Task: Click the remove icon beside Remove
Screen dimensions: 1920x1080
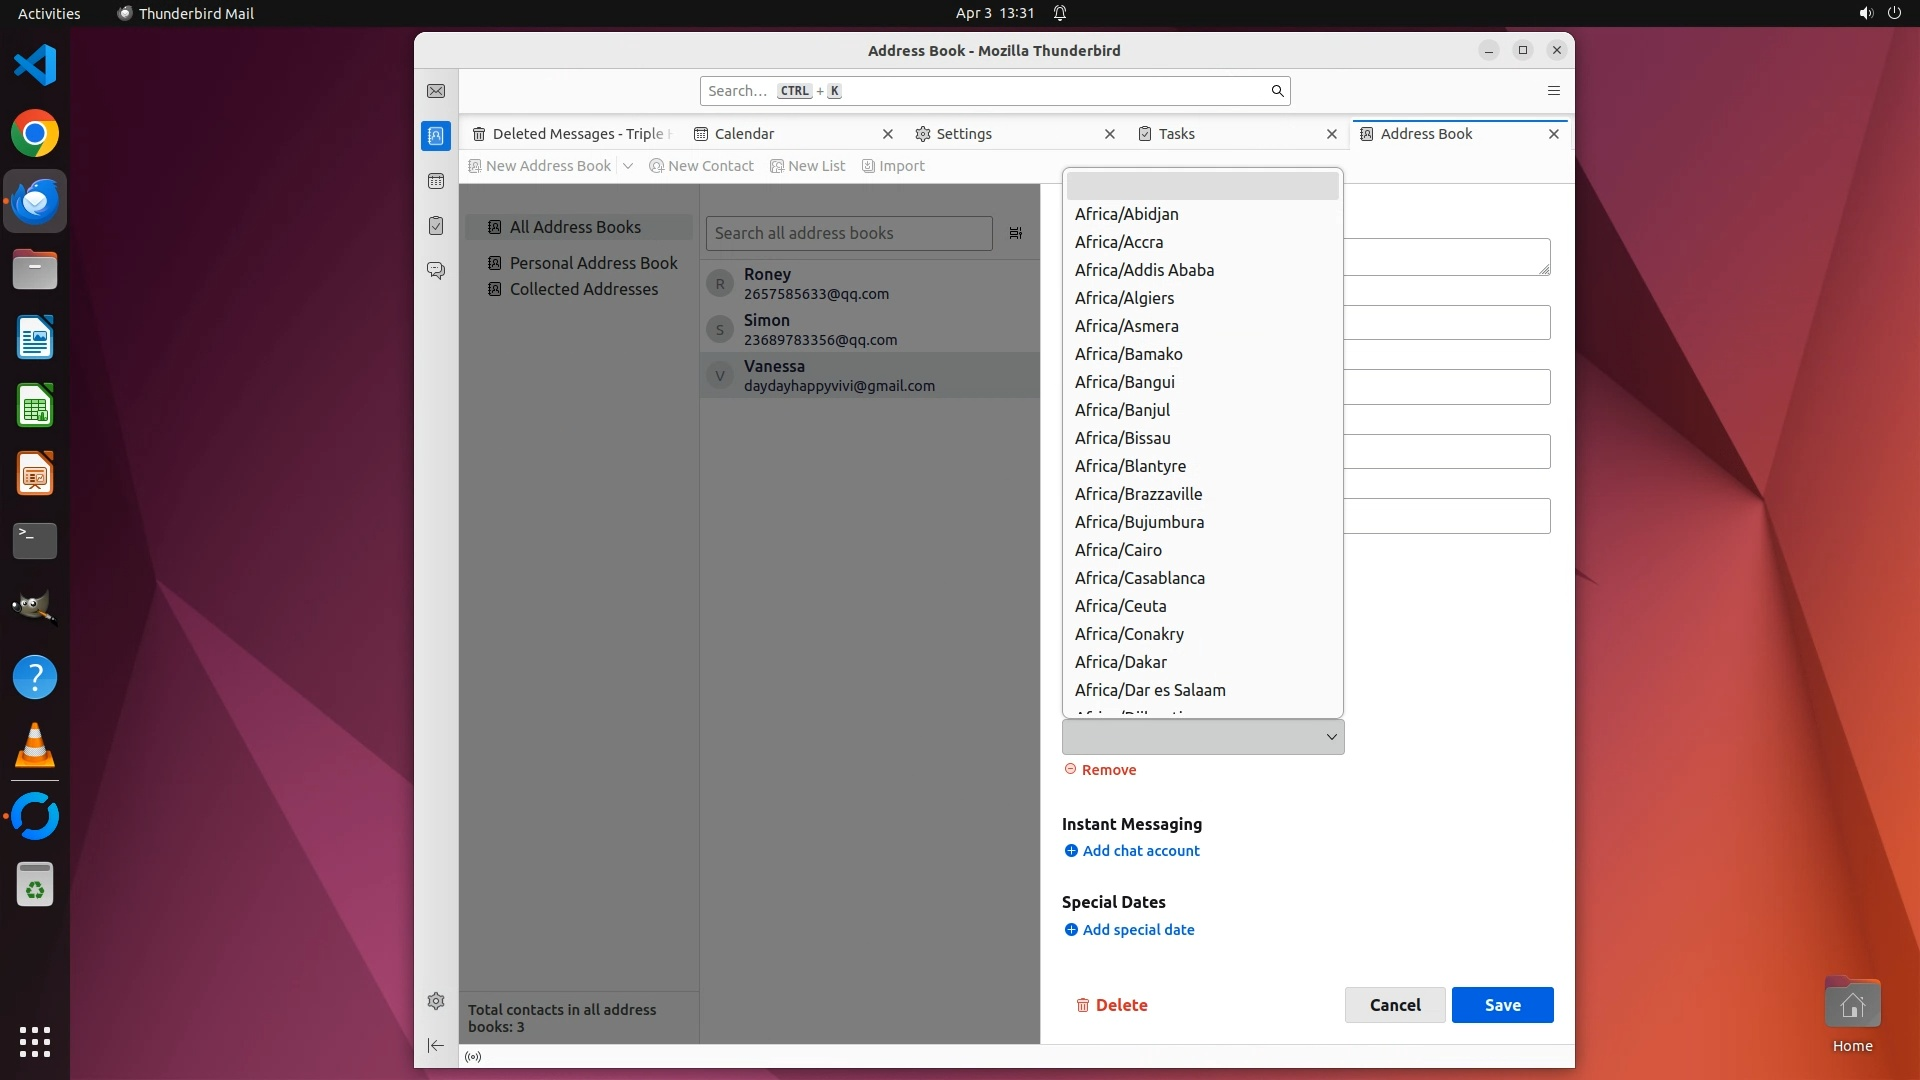Action: [x=1070, y=769]
